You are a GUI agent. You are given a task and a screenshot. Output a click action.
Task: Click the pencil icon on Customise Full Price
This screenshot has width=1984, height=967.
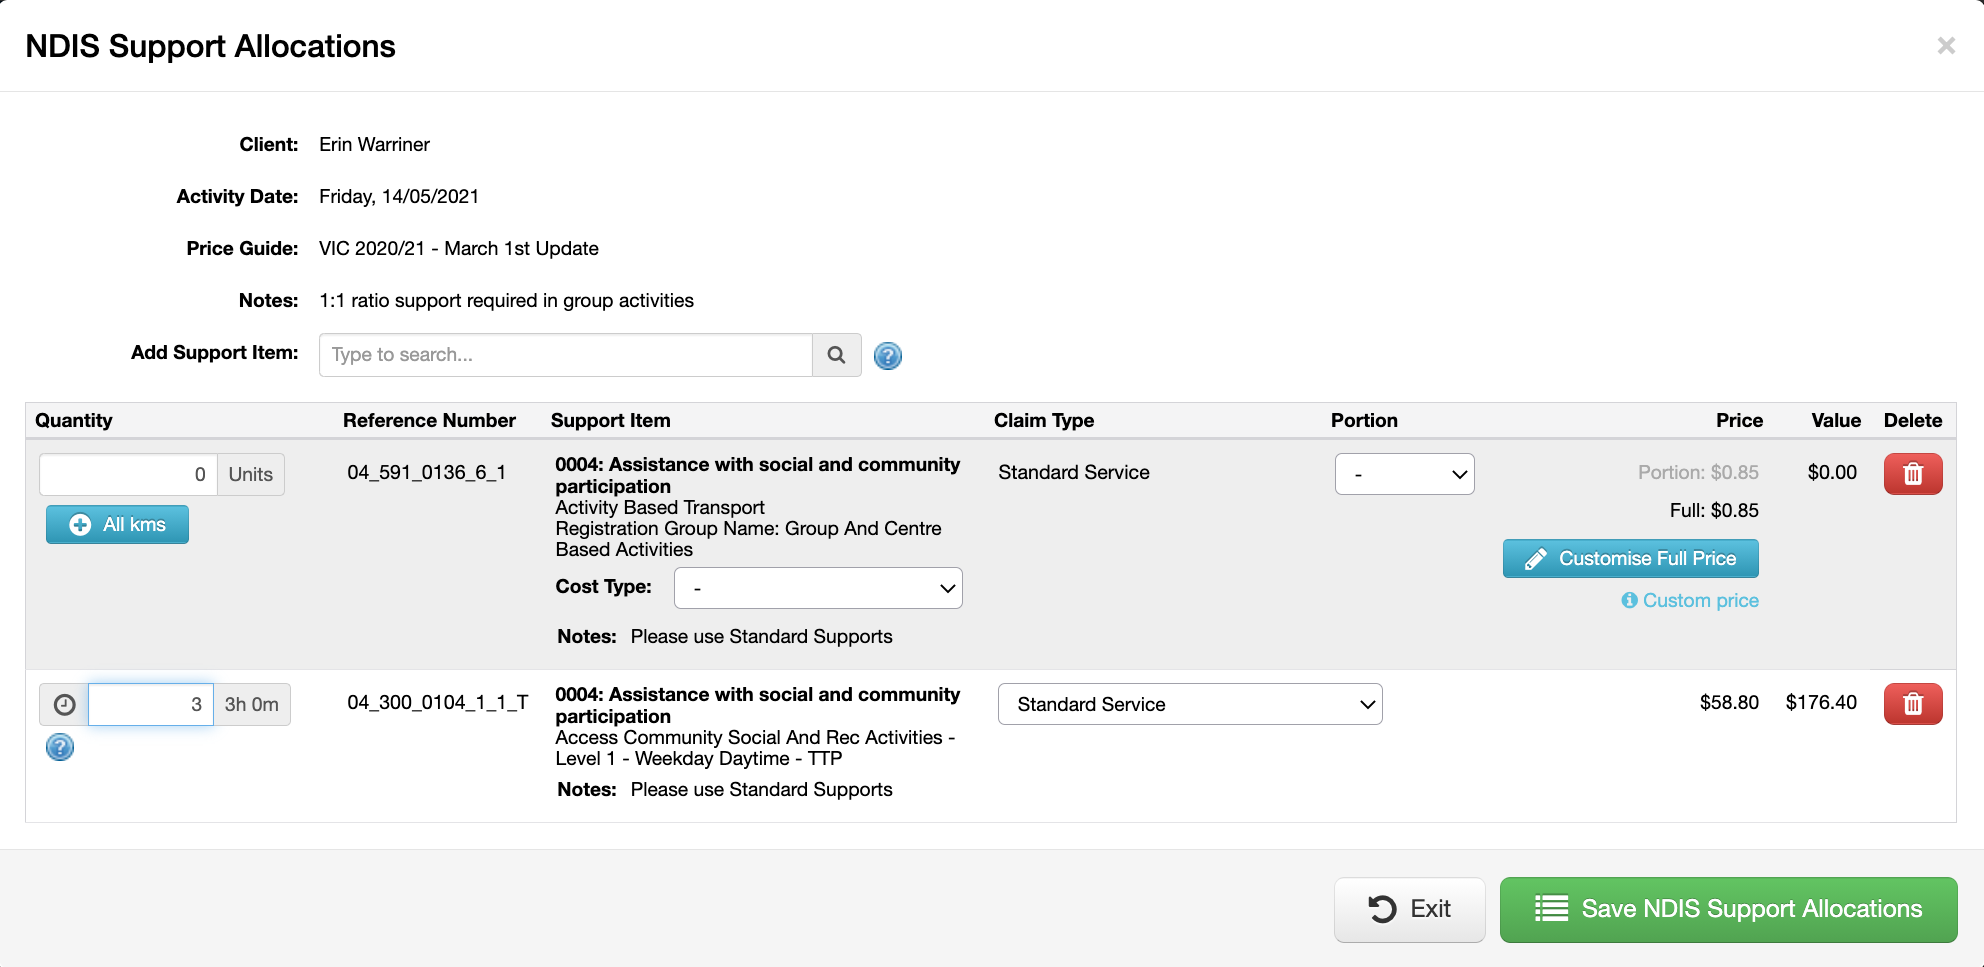[x=1533, y=558]
